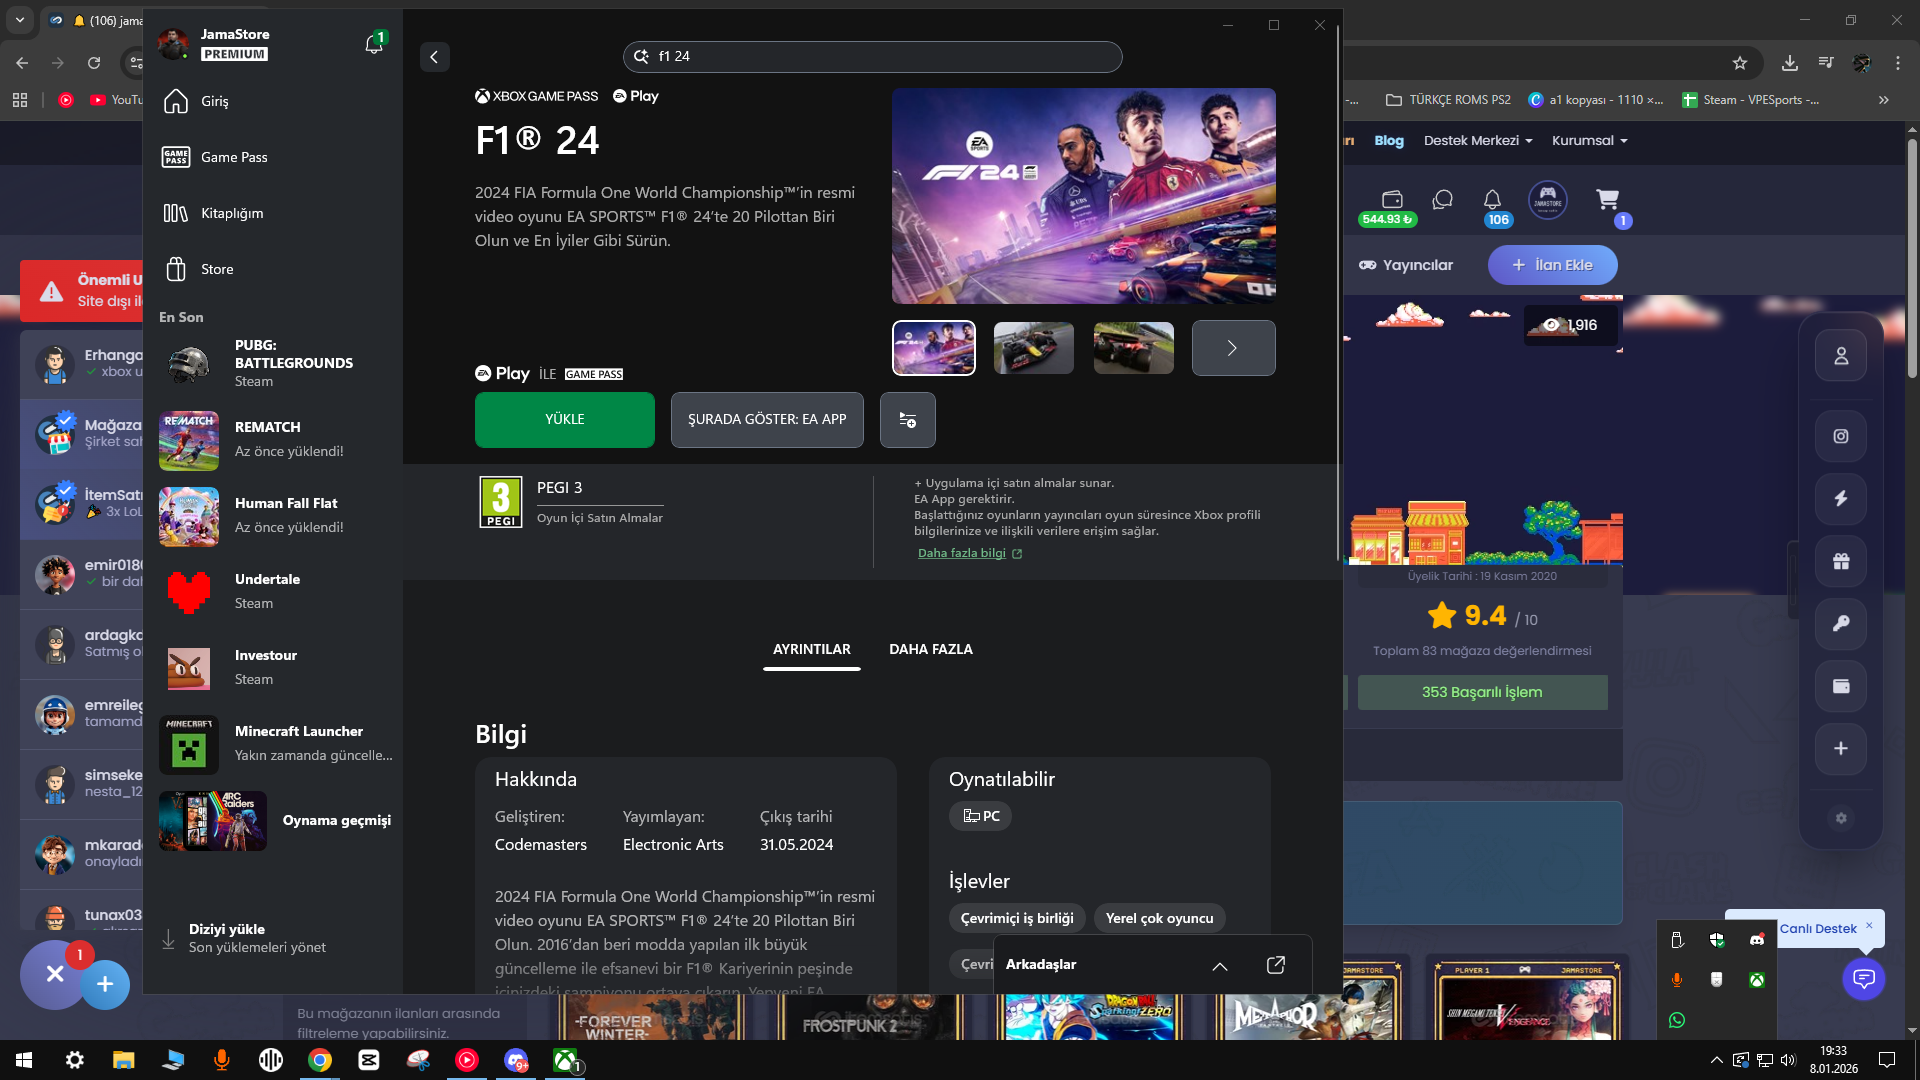Click ŞURADA GÖSTER: EA APP button
The height and width of the screenshot is (1080, 1920).
[767, 420]
